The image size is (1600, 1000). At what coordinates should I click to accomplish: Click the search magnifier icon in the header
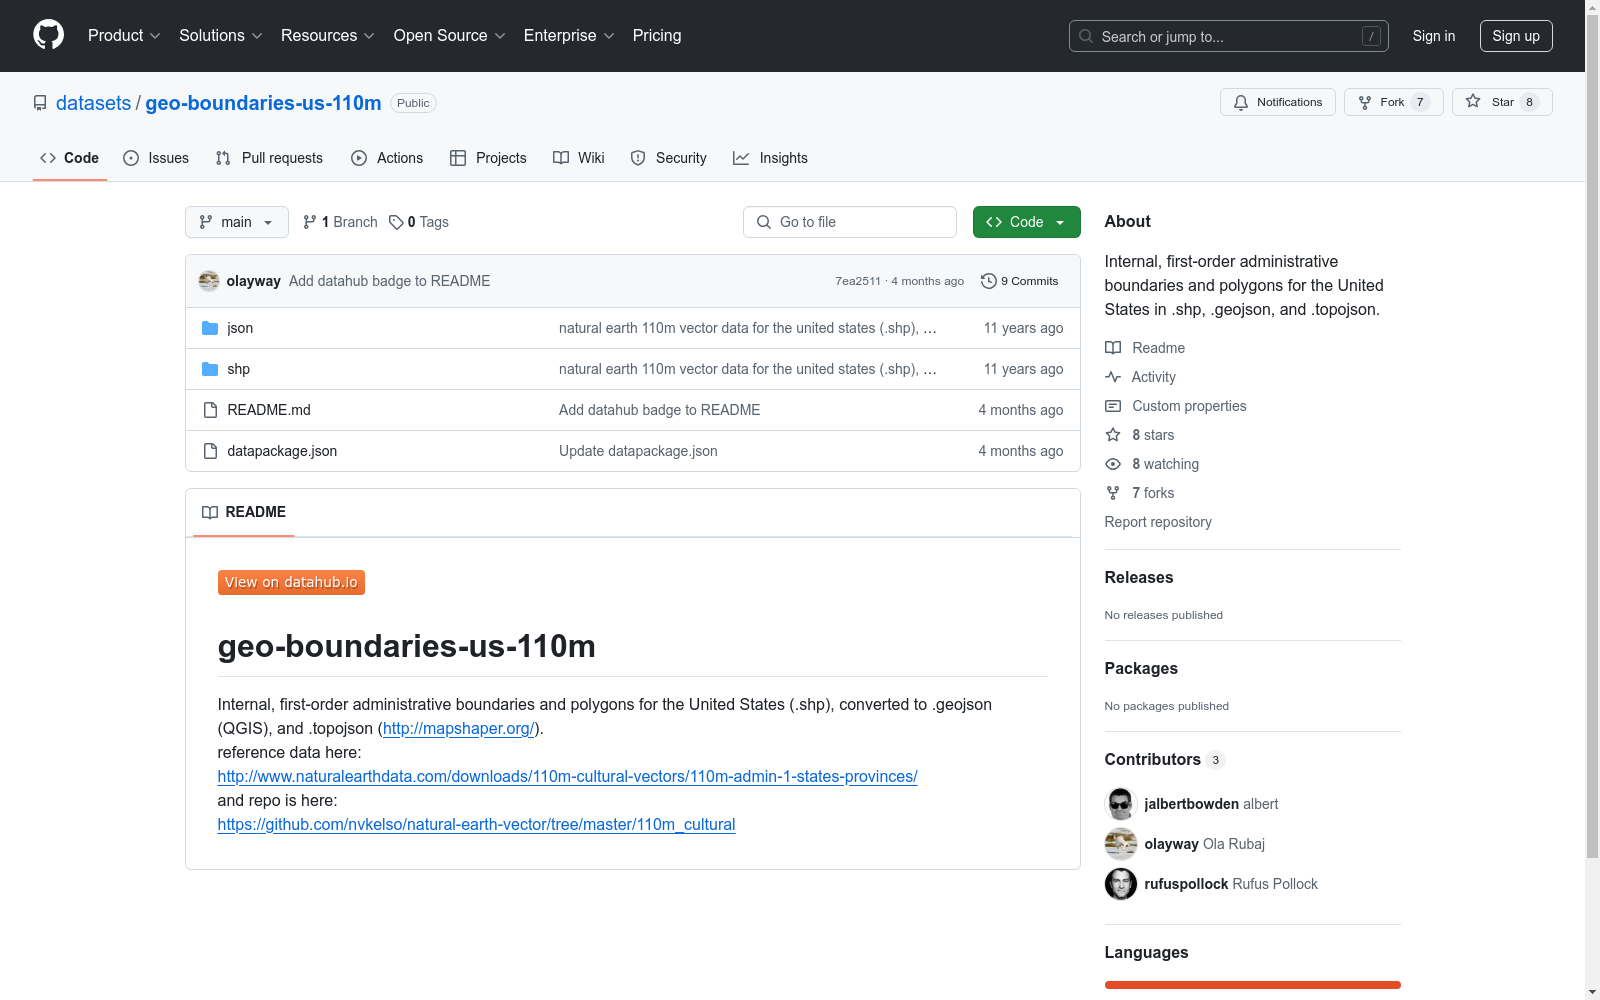coord(1086,36)
